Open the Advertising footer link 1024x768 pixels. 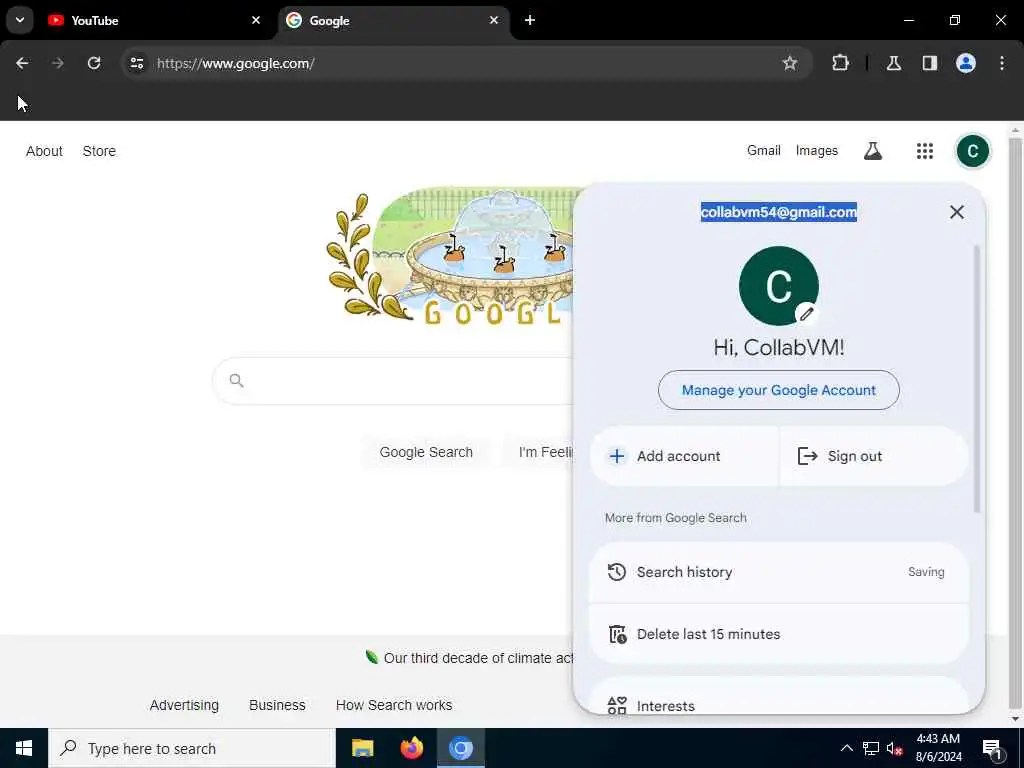click(184, 705)
